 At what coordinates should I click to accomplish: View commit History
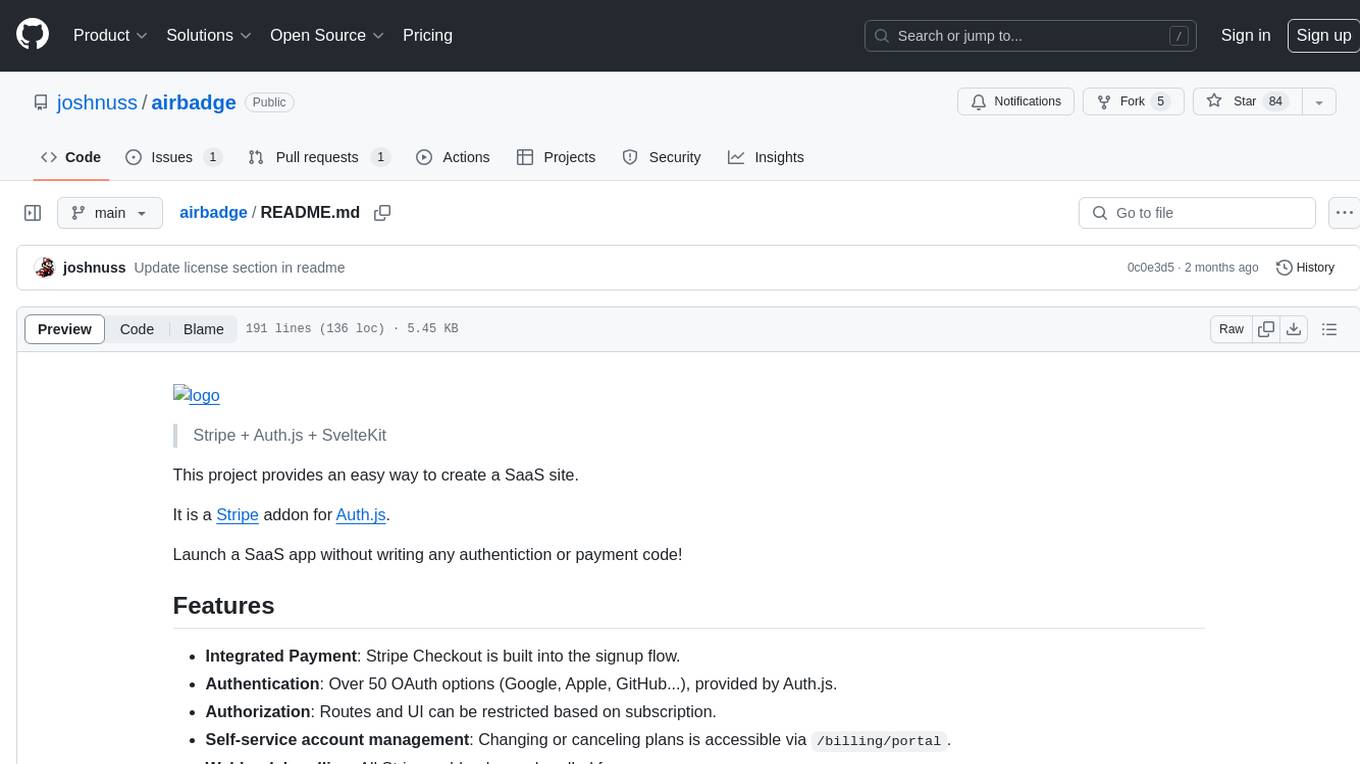[x=1305, y=267]
